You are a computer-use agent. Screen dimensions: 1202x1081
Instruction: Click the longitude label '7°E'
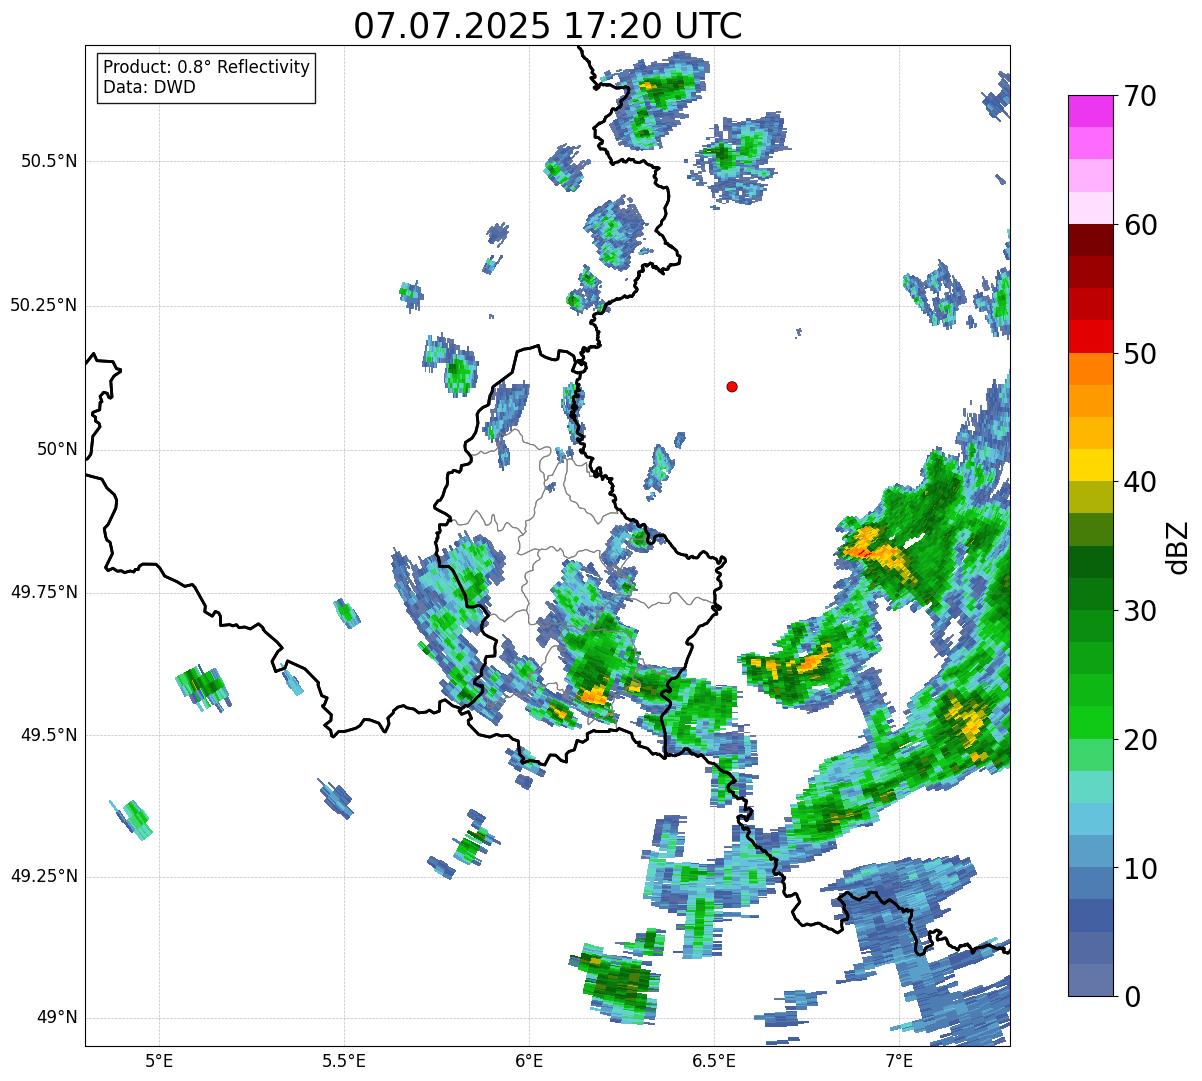pyautogui.click(x=899, y=1060)
